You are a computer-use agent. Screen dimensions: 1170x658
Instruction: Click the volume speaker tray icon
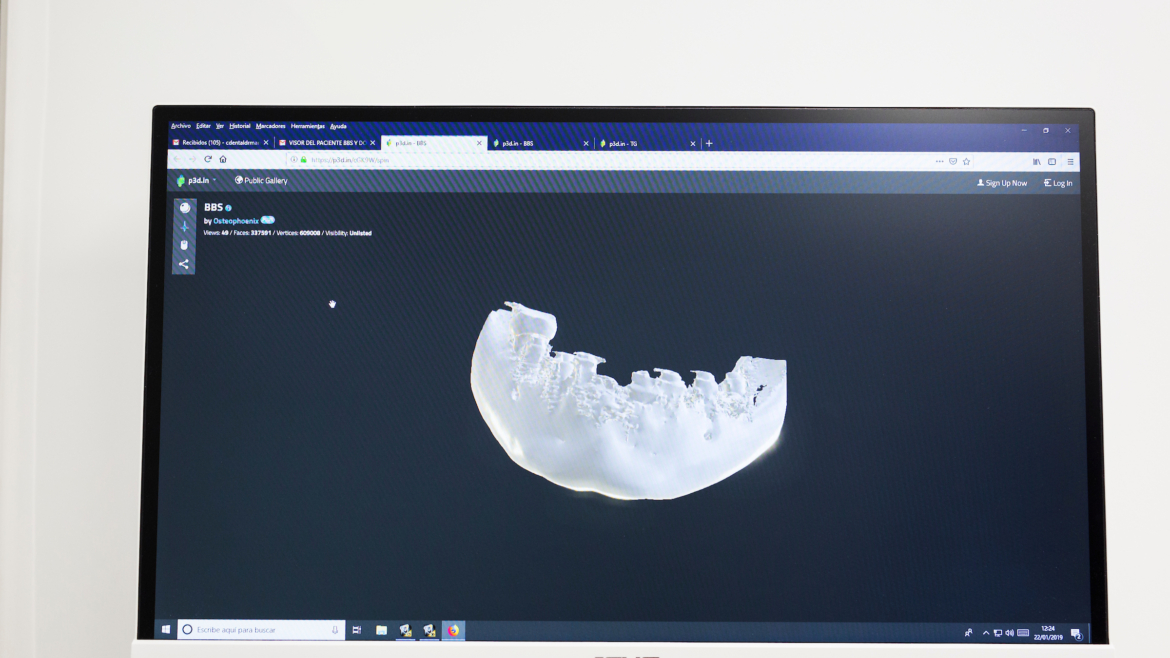pos(1010,633)
